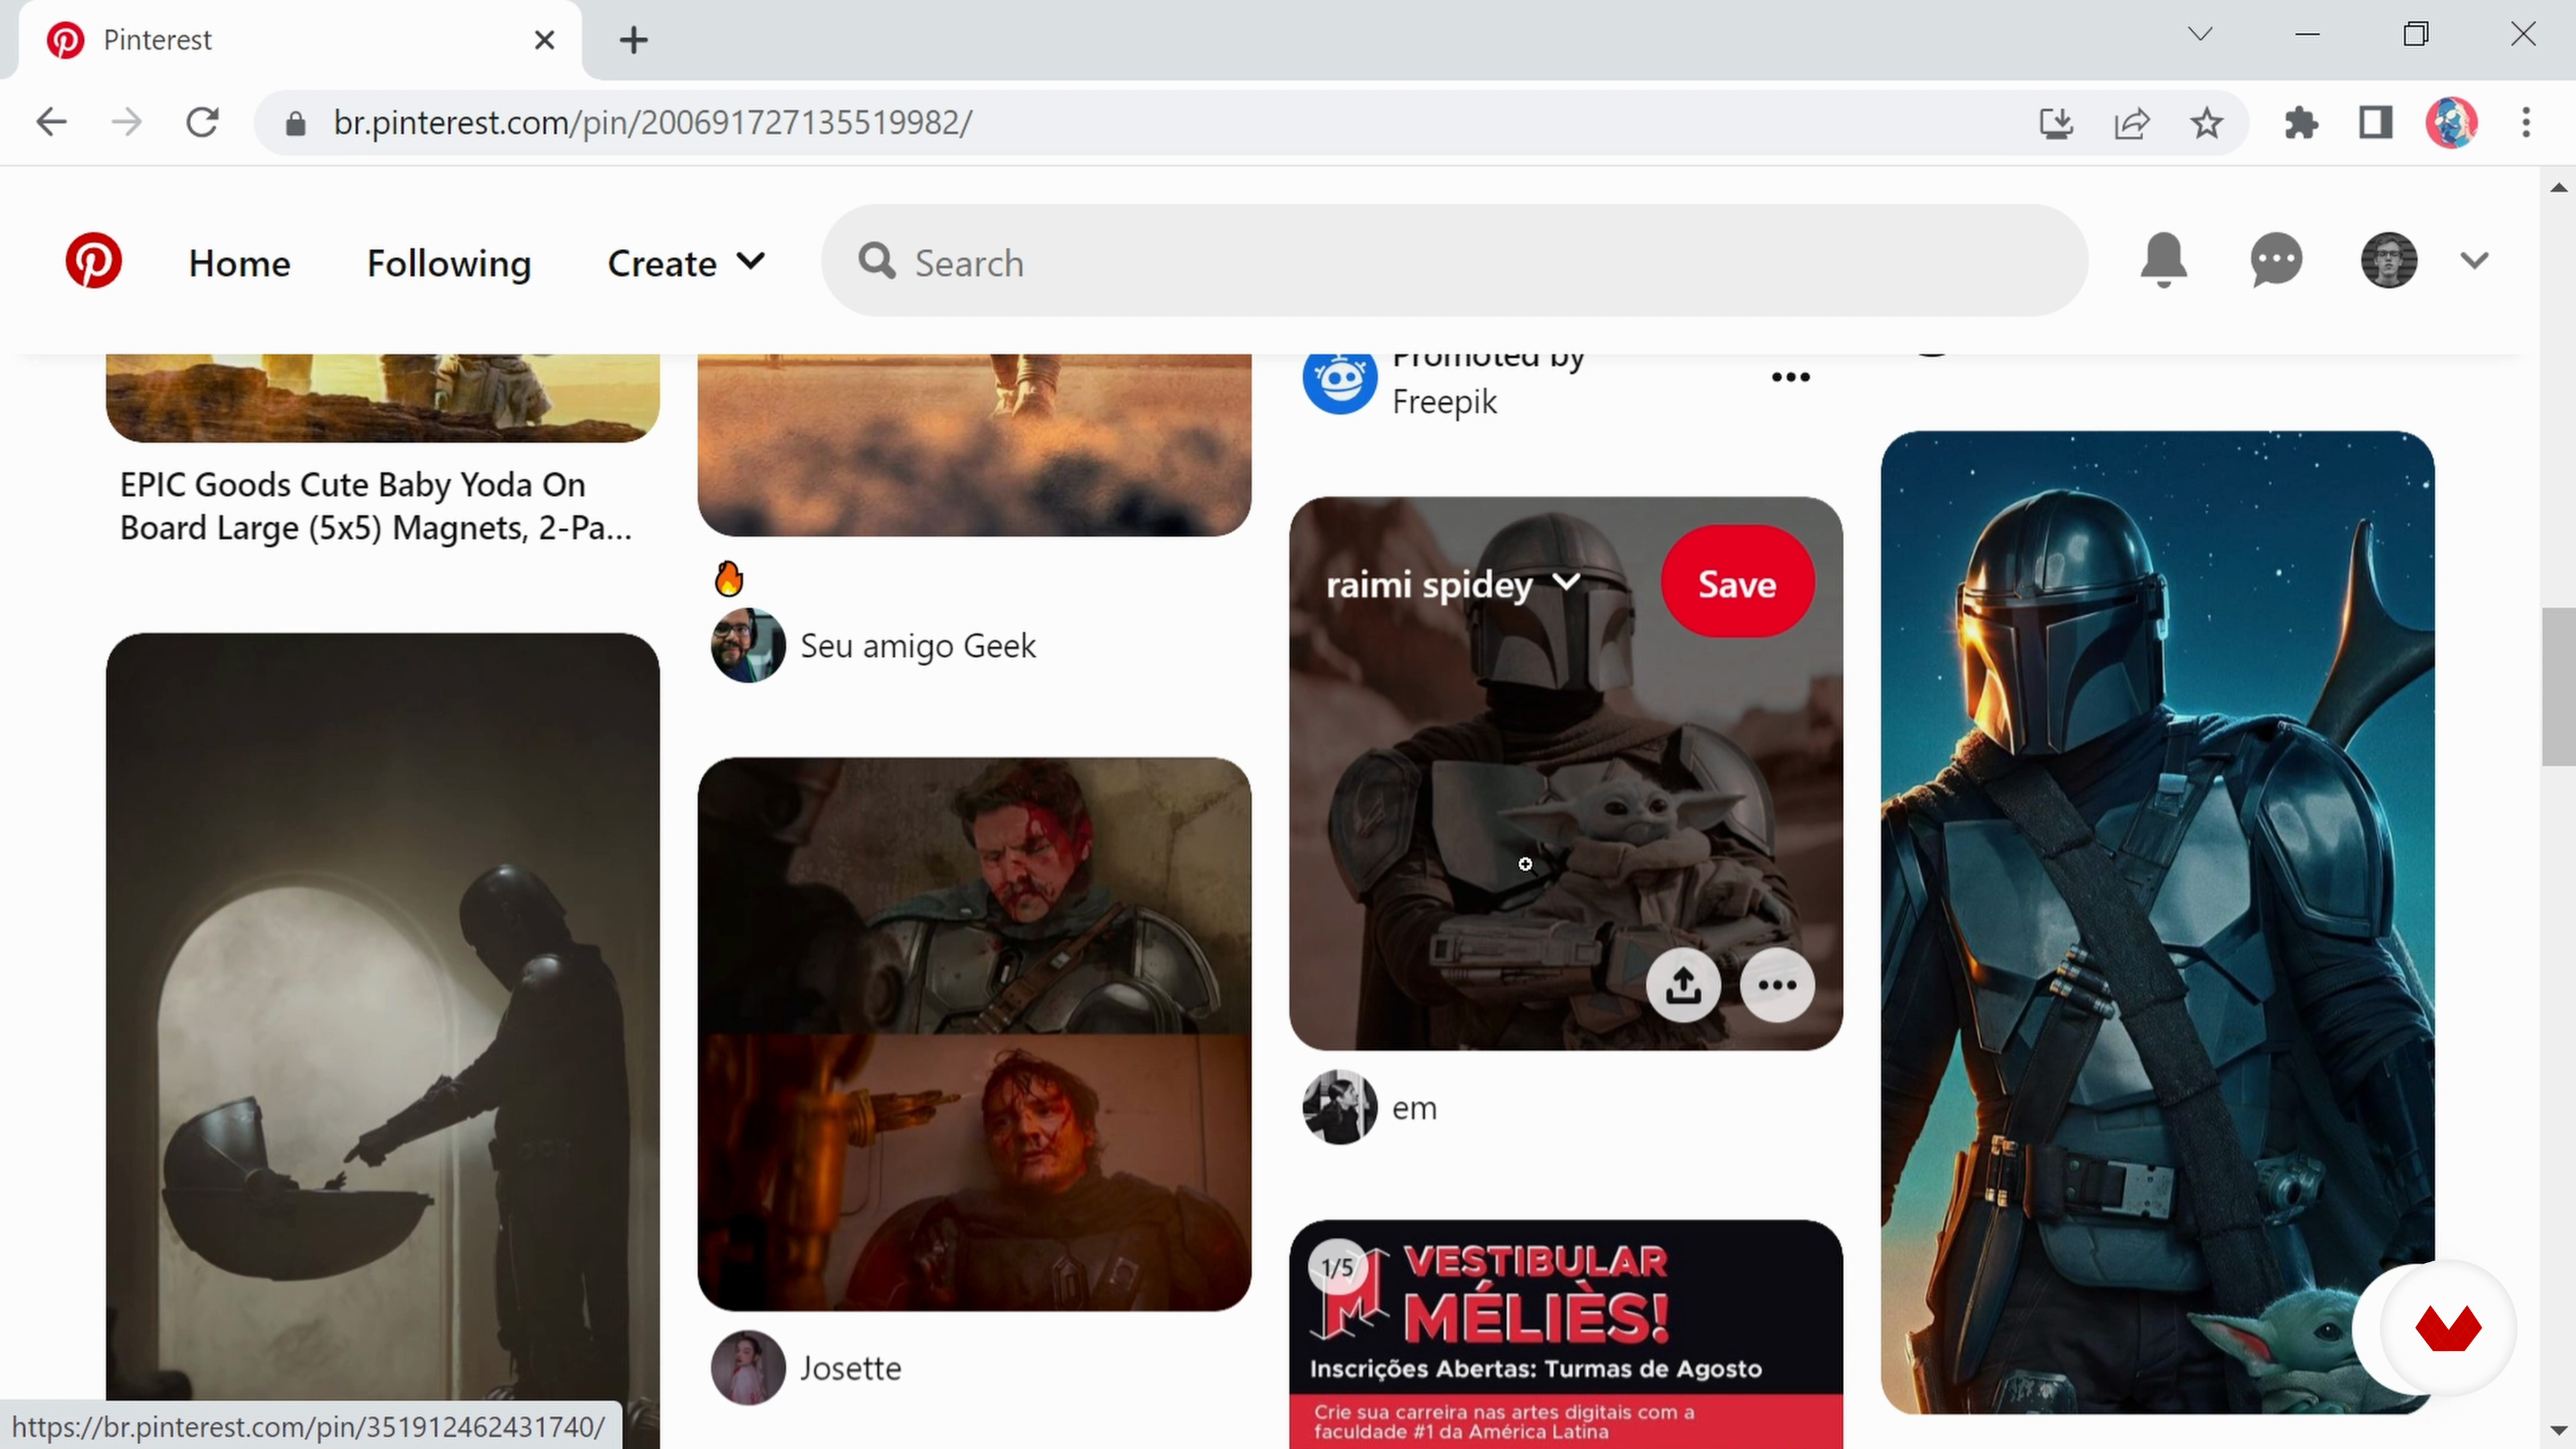The image size is (2576, 1449).
Task: Click the site security lock icon
Action: (295, 123)
